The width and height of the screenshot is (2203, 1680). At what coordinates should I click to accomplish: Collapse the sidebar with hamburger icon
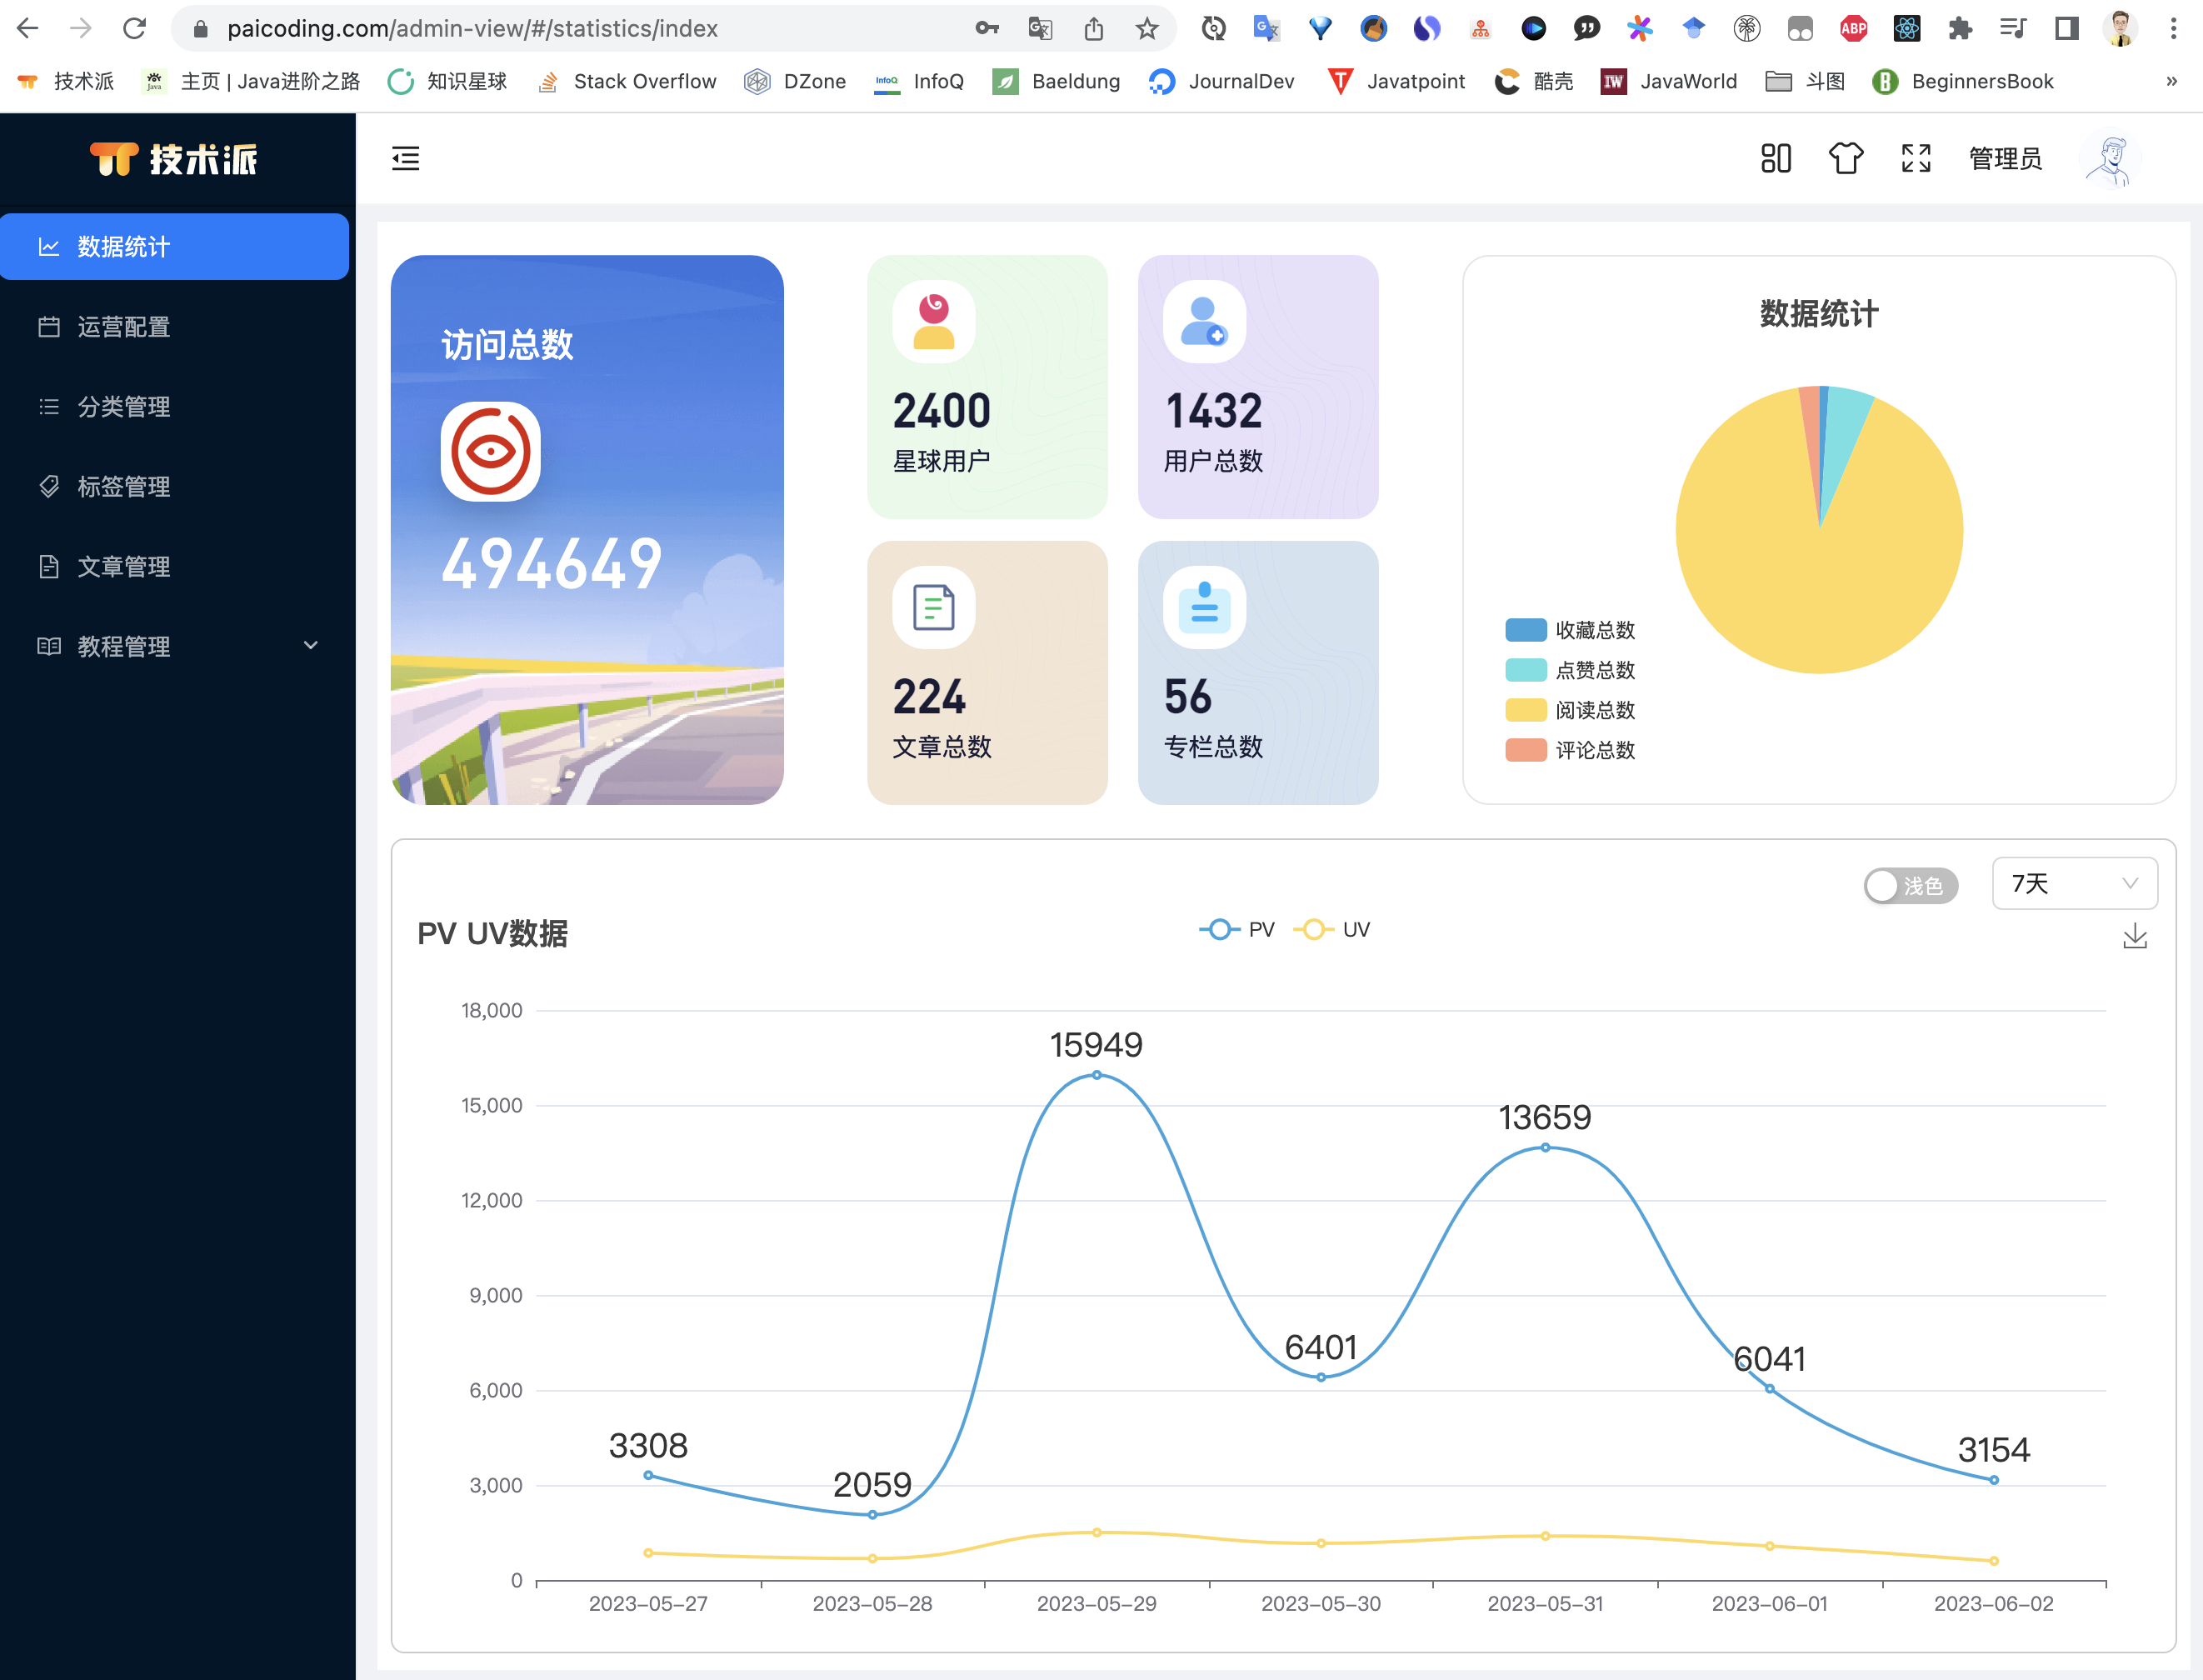point(405,158)
